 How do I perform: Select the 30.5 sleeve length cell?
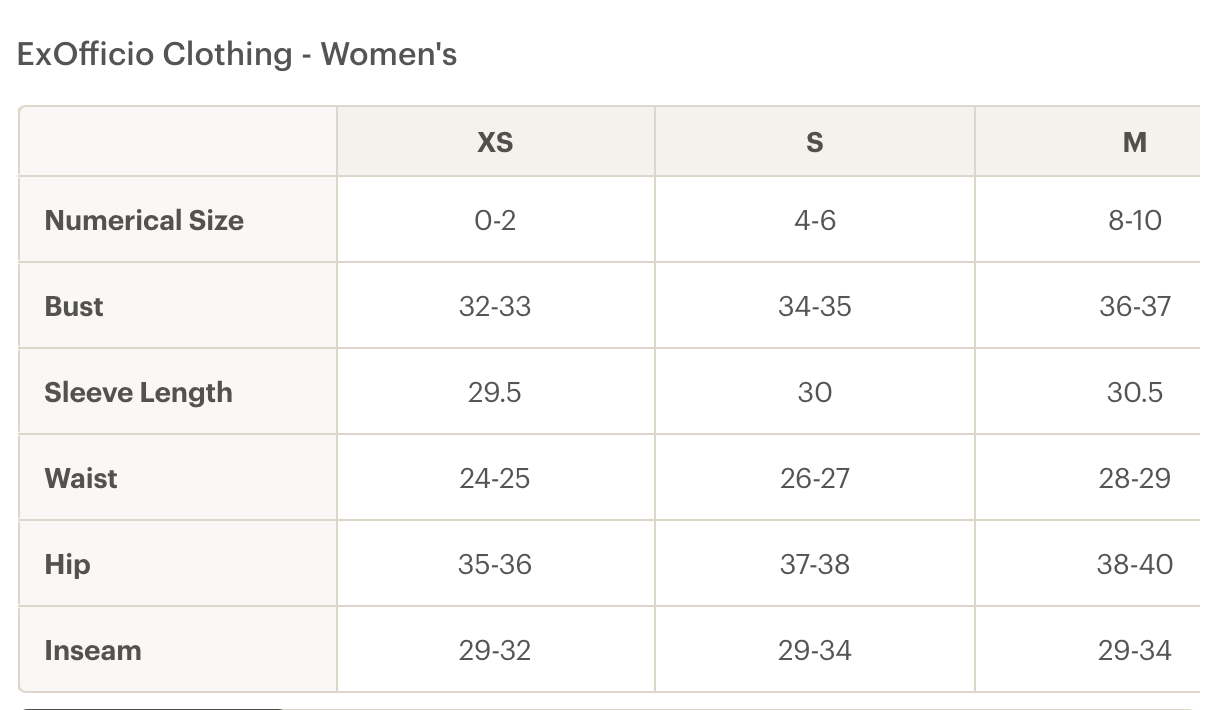1134,392
